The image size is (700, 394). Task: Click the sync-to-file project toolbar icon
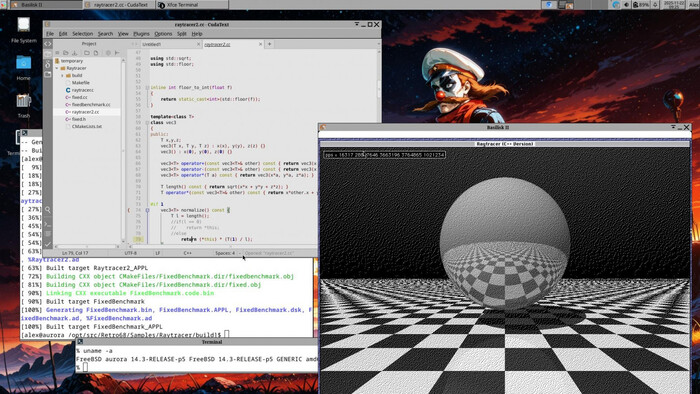(117, 53)
